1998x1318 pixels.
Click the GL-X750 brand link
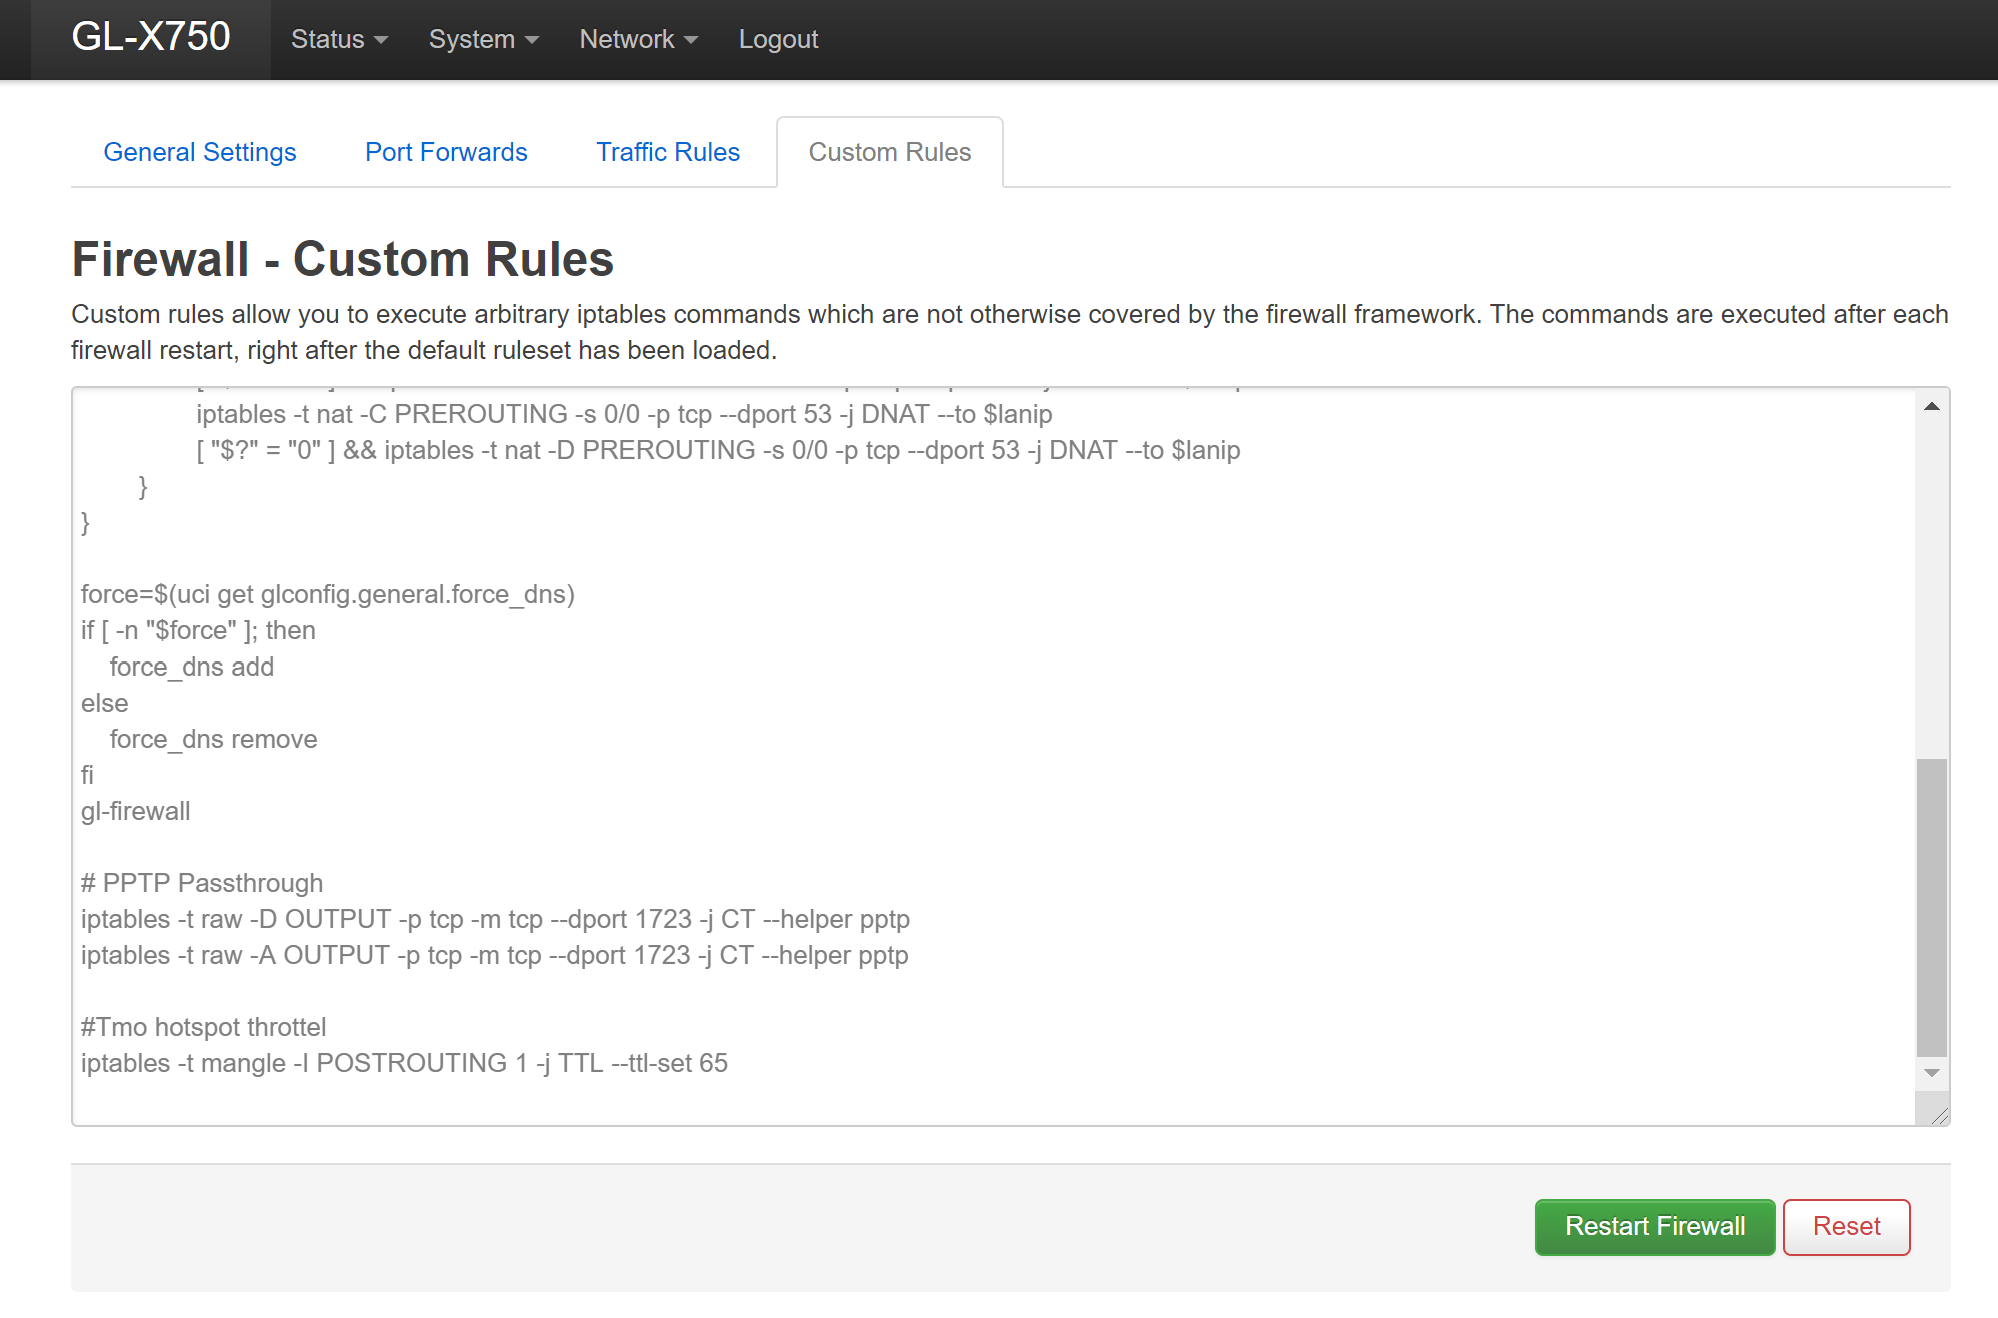(151, 38)
